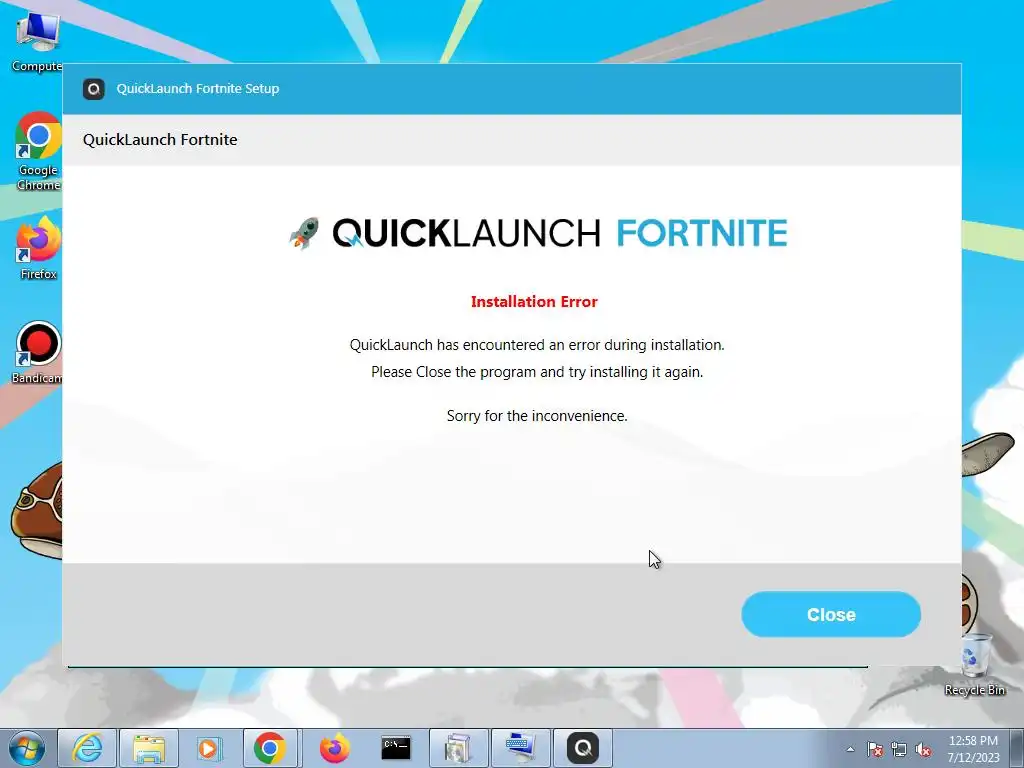Open Internet Explorer from the taskbar
Screen dimensions: 1024x768
[87, 748]
